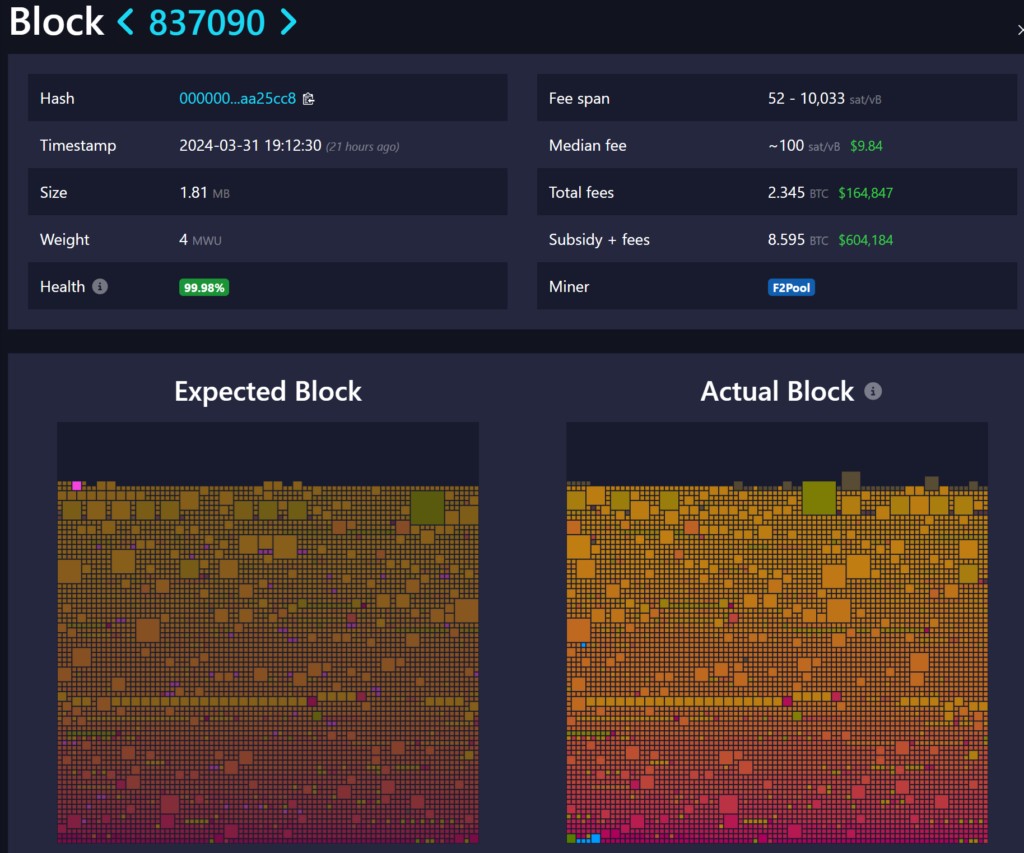This screenshot has width=1024, height=853.
Task: Click the Median fee value ~100 sat/vB
Action: pos(804,146)
